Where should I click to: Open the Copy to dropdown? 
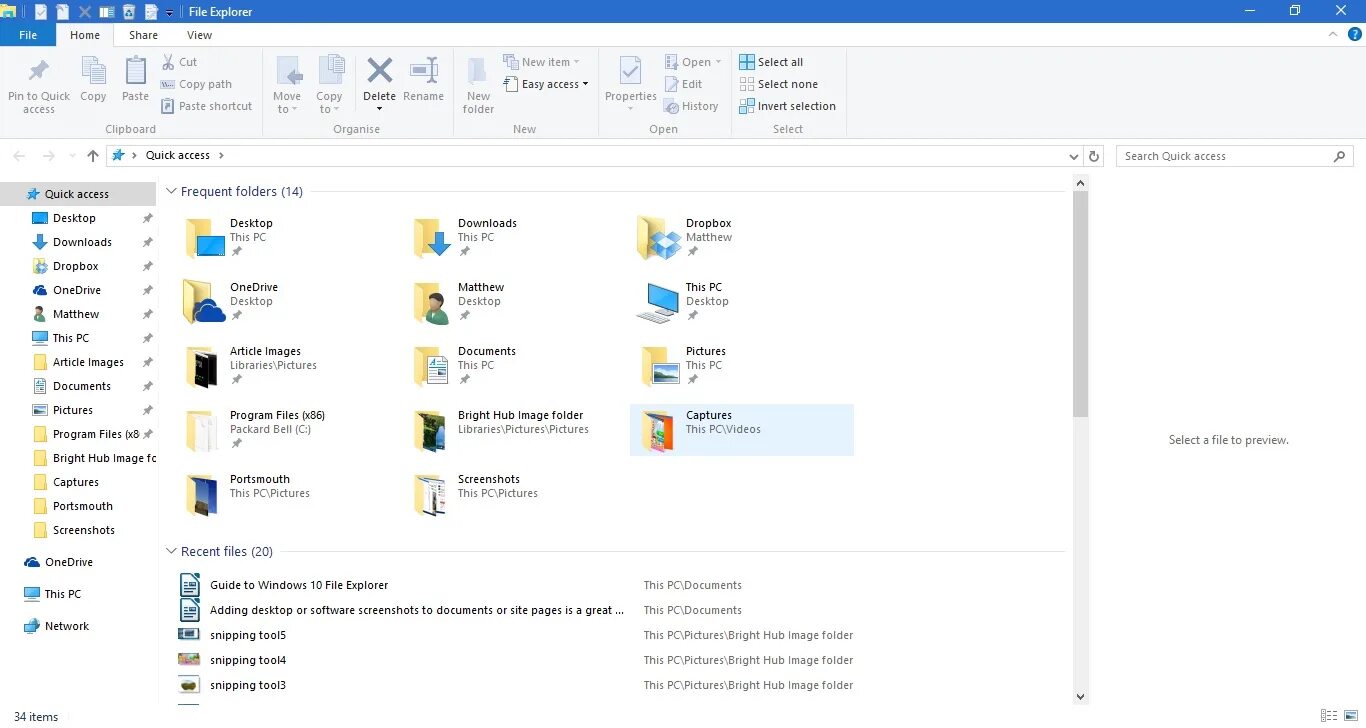click(330, 84)
